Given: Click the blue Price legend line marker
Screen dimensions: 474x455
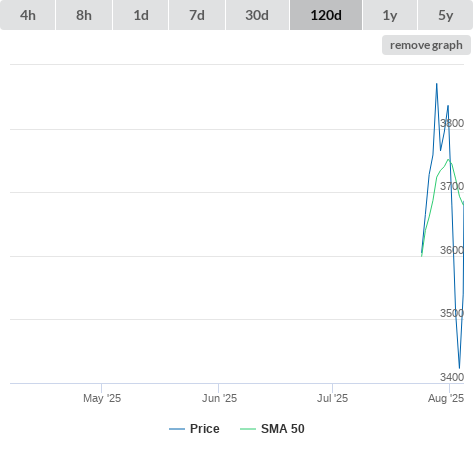Looking at the screenshot, I should coord(177,429).
